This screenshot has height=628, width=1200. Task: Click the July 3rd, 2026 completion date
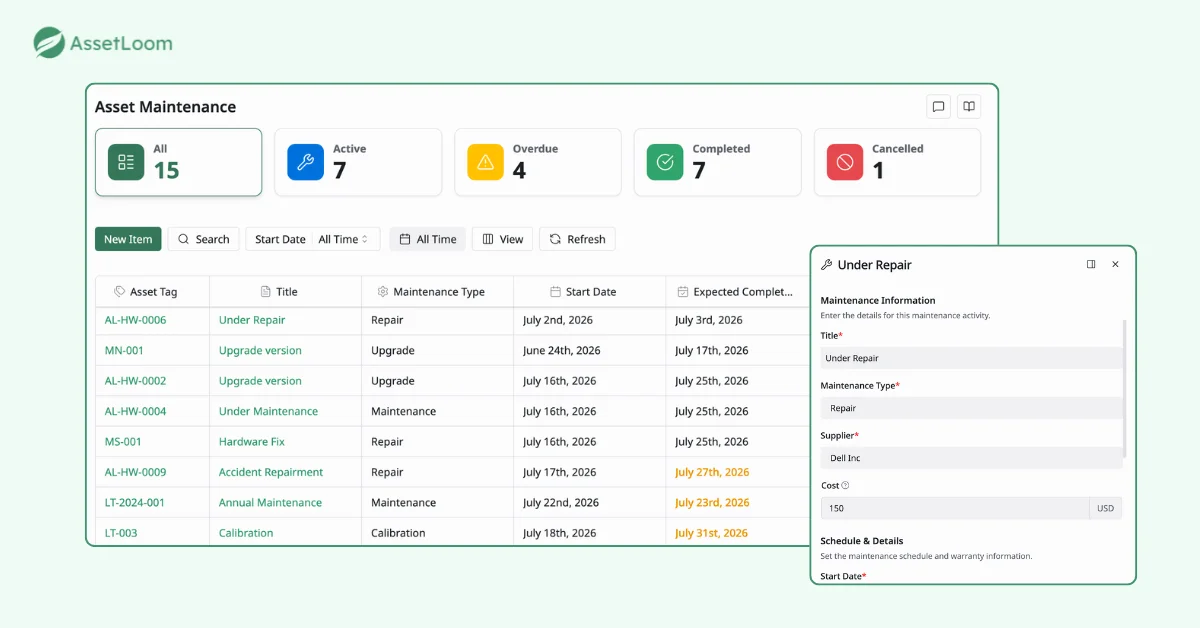[x=709, y=320]
